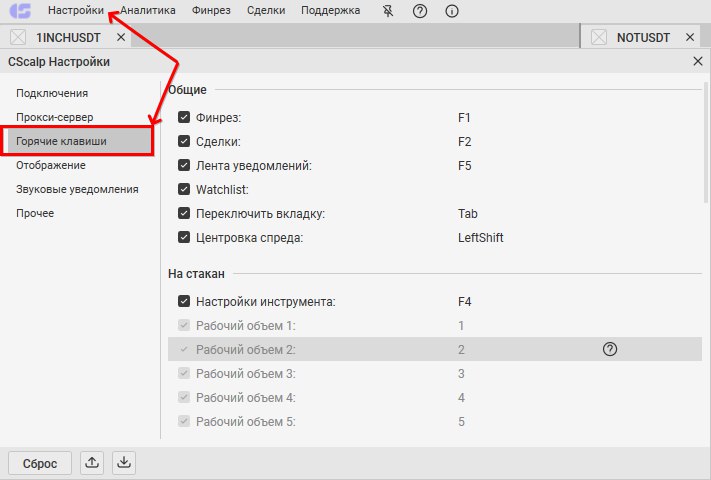The image size is (711, 480).
Task: Click the import settings download icon
Action: coord(124,462)
